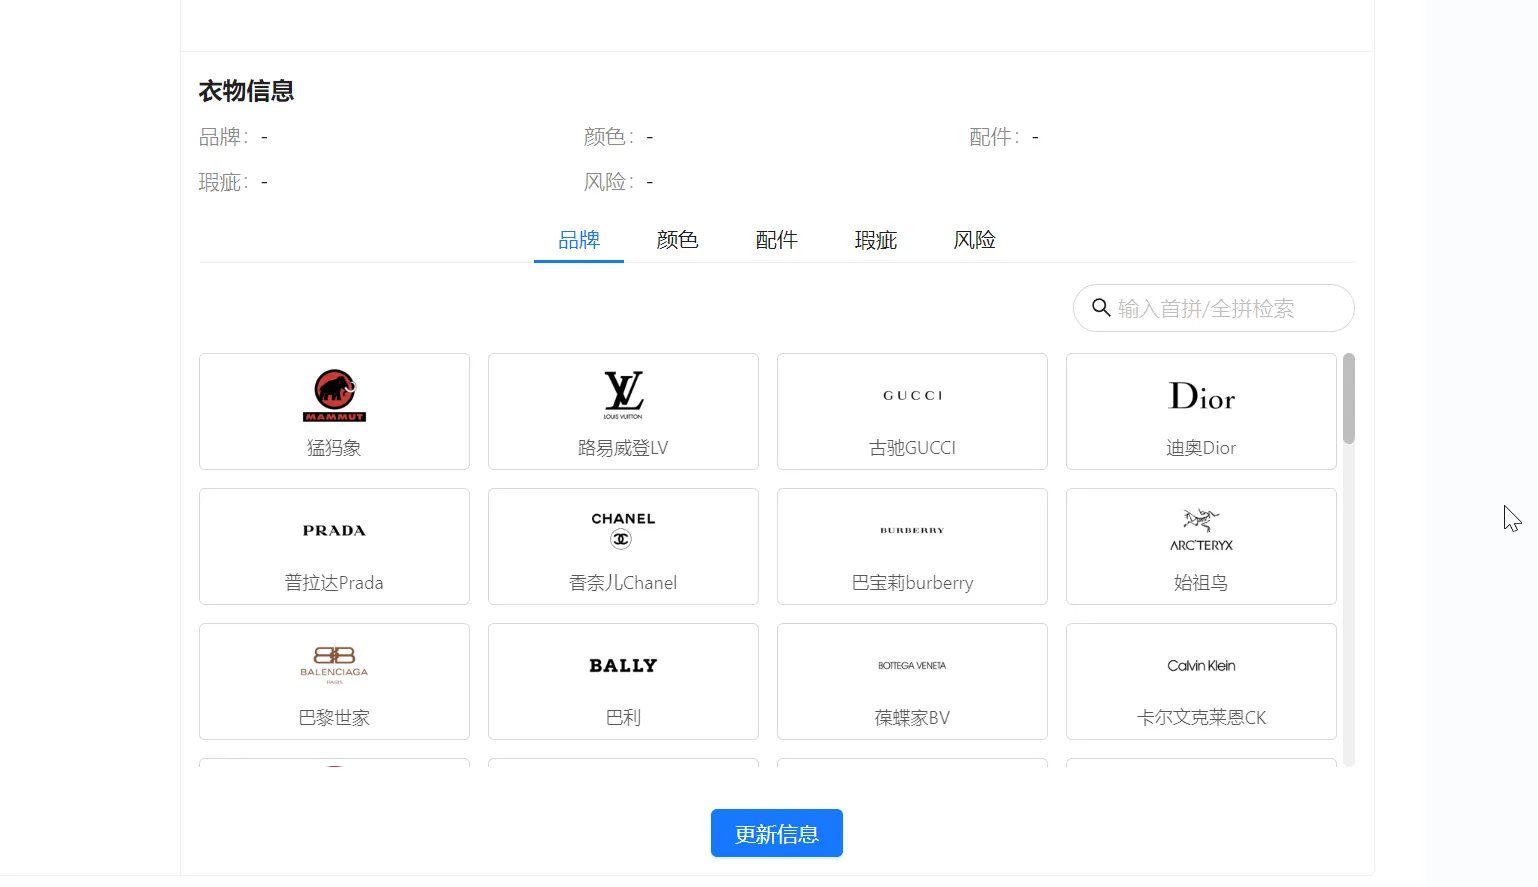Select the Mammut mammoth brand logo
This screenshot has width=1538, height=887.
[334, 395]
